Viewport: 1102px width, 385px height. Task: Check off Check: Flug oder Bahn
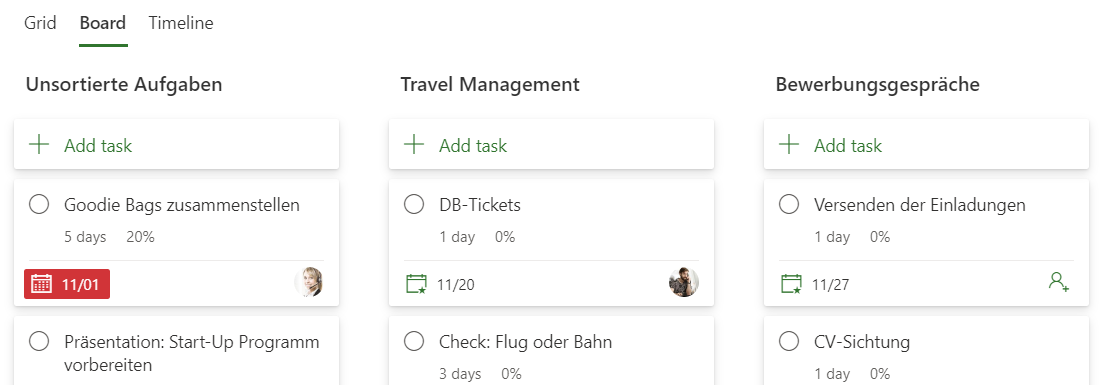pyautogui.click(x=414, y=342)
